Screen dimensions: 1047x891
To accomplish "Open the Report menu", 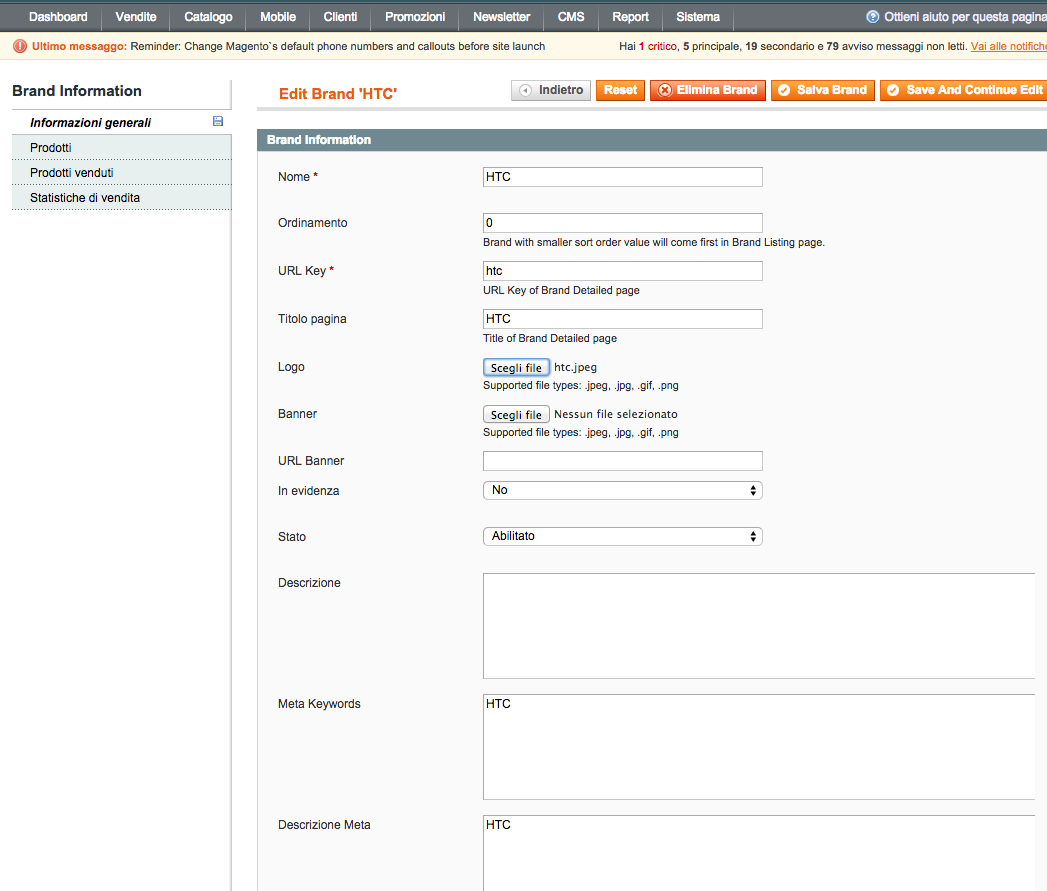I will coord(630,17).
